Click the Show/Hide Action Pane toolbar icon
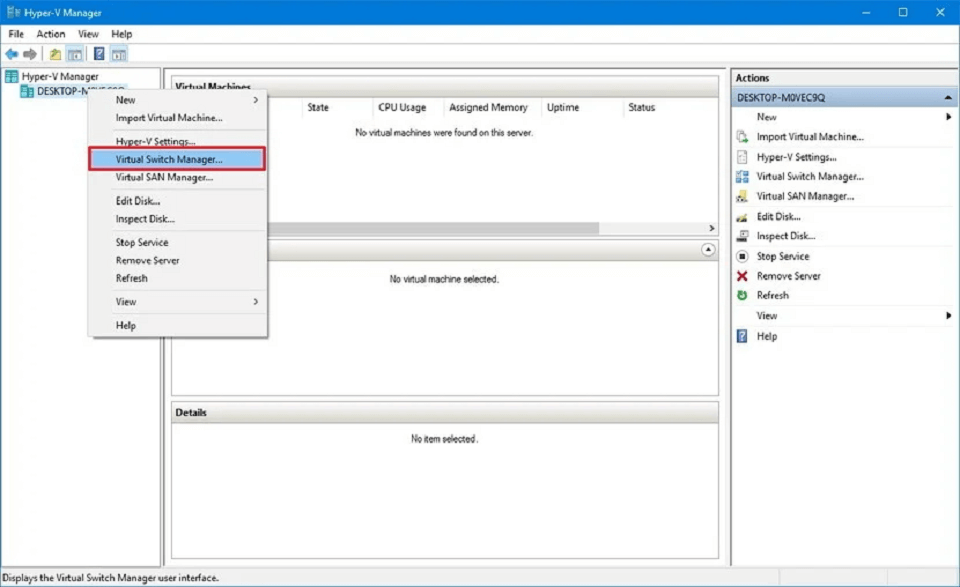This screenshot has height=587, width=960. pyautogui.click(x=119, y=54)
